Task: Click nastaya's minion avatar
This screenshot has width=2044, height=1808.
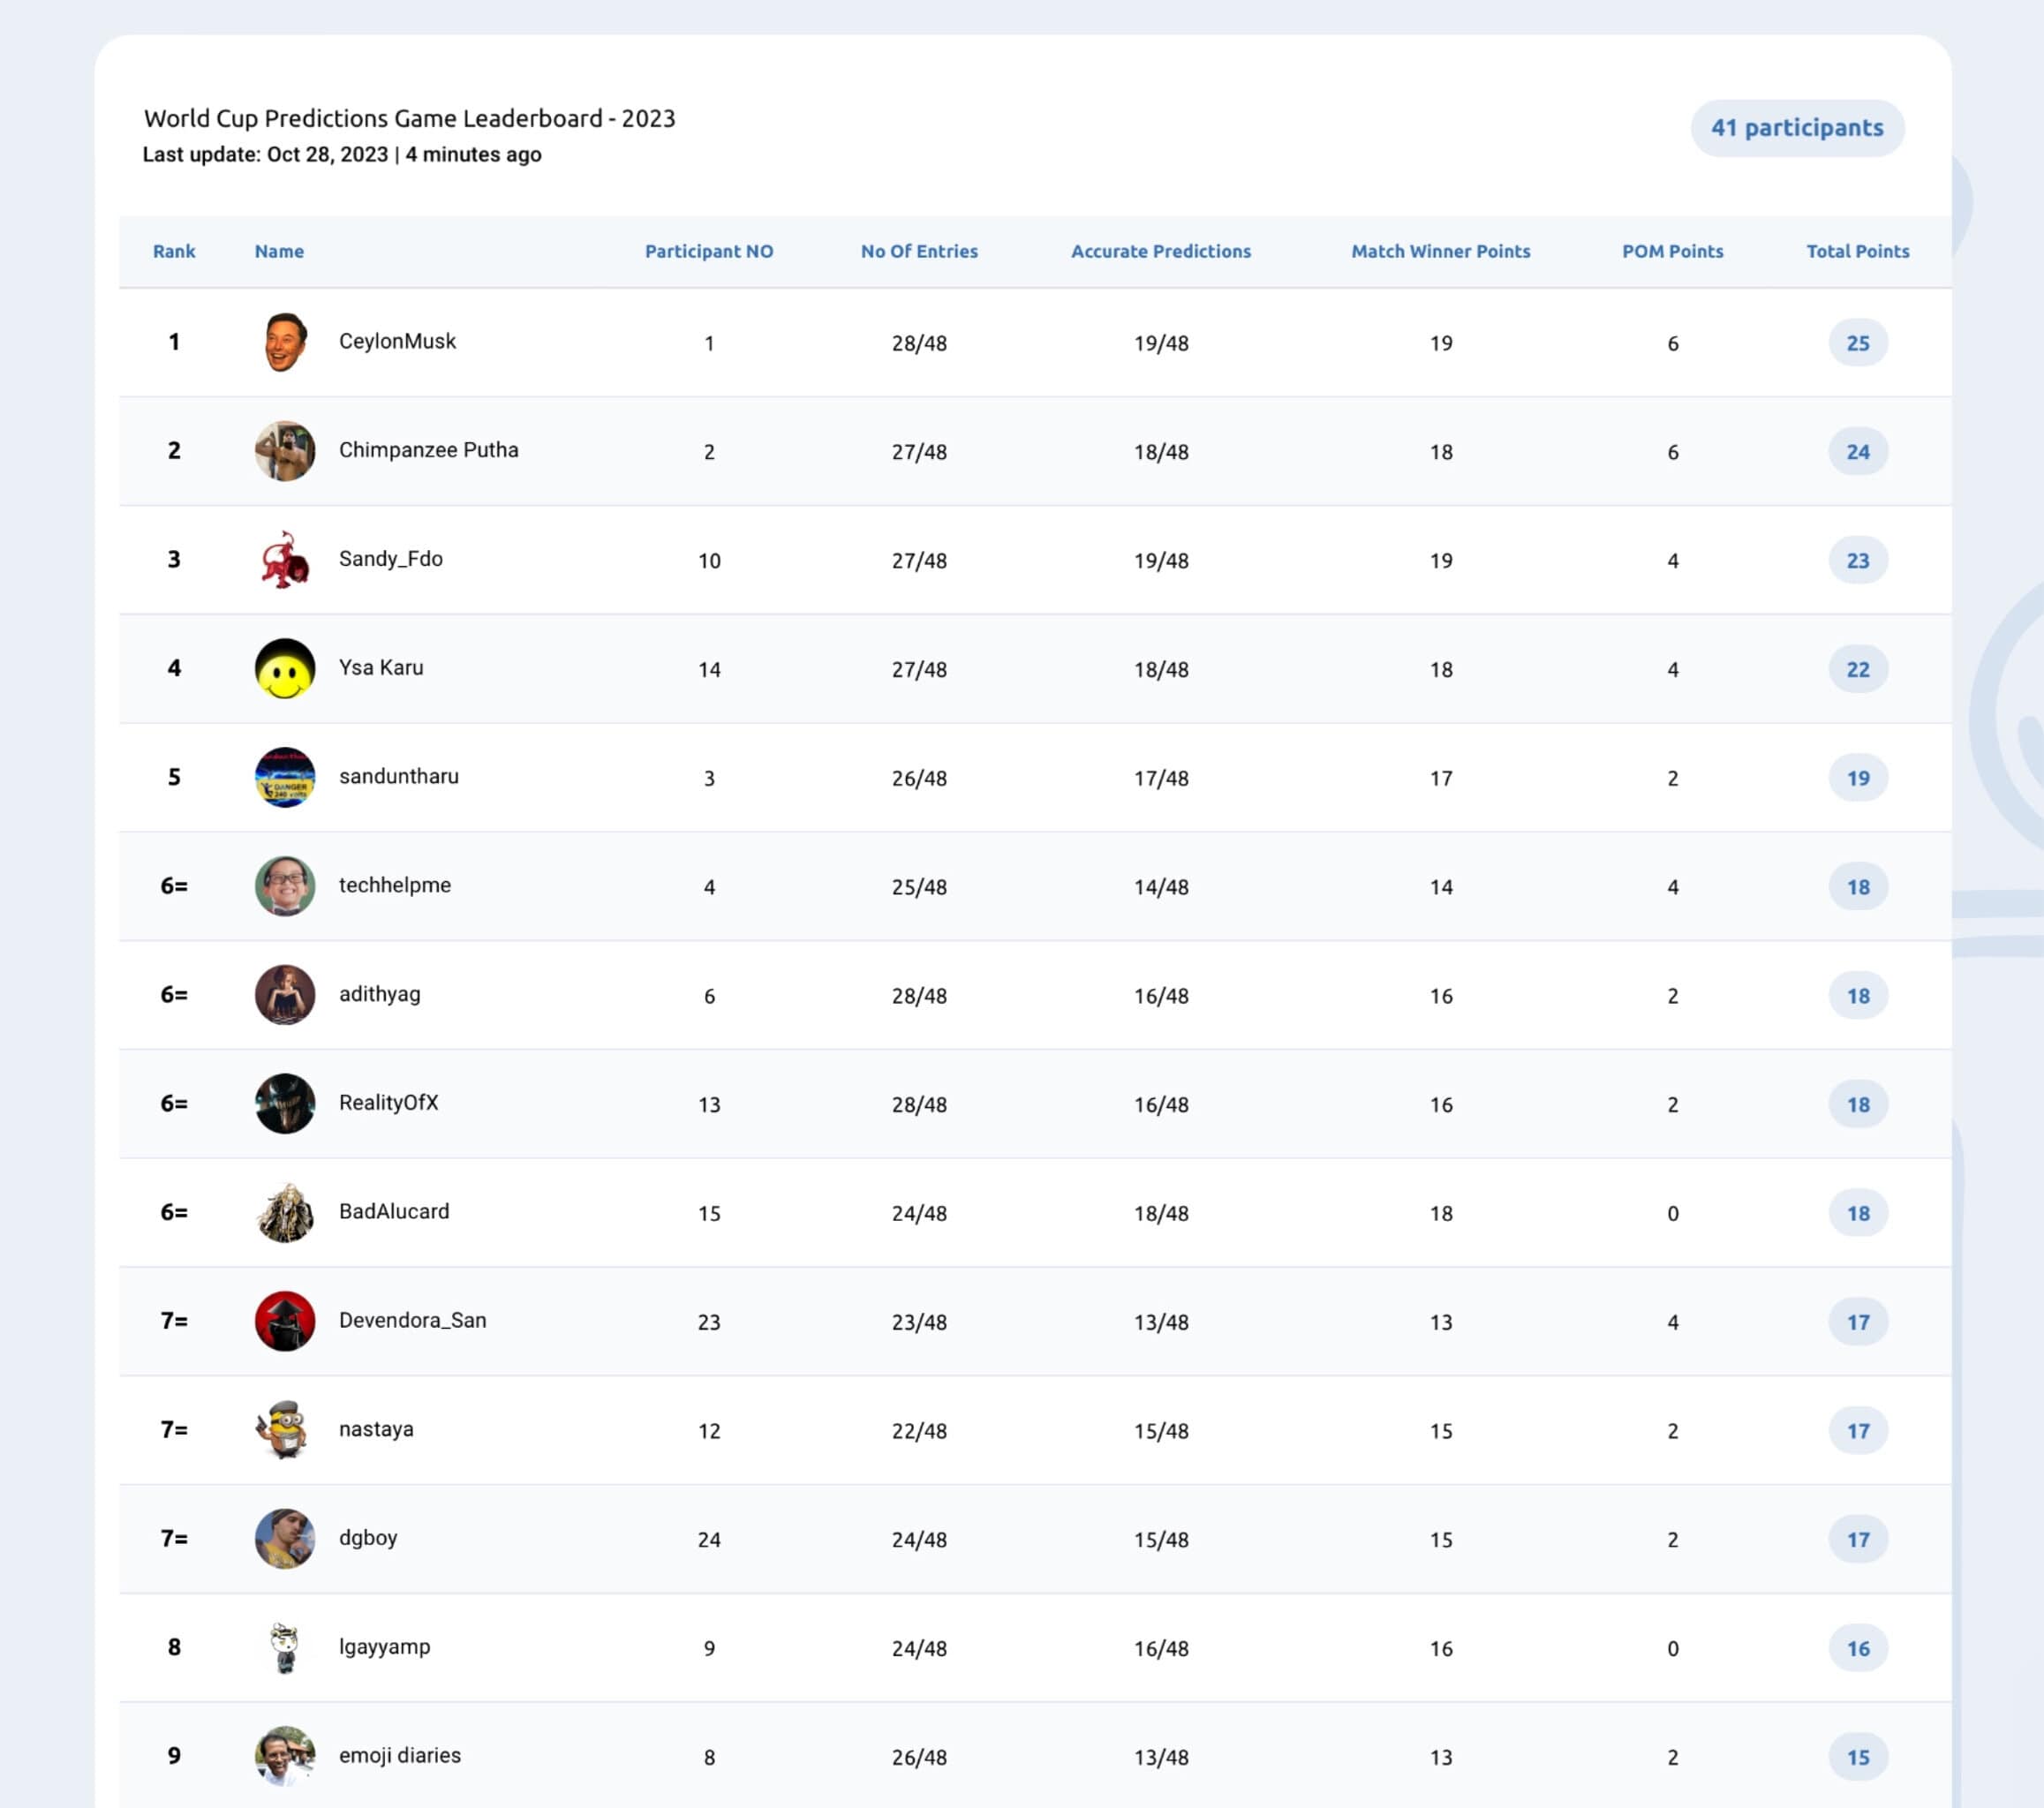Action: pyautogui.click(x=285, y=1430)
